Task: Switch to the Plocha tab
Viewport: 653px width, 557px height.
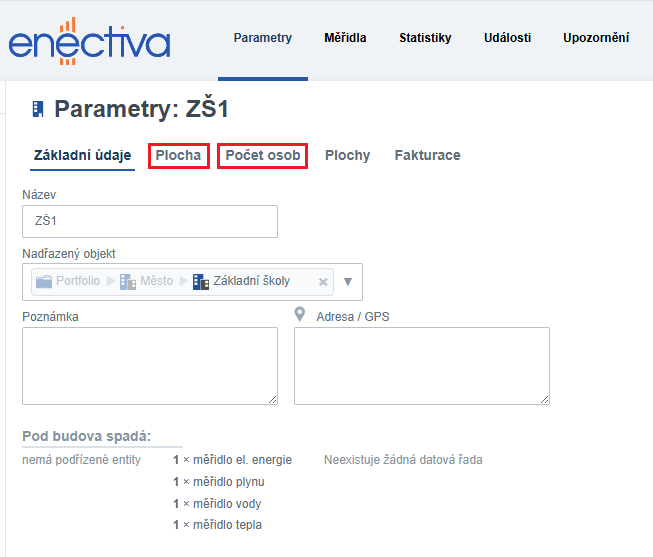Action: pos(178,155)
